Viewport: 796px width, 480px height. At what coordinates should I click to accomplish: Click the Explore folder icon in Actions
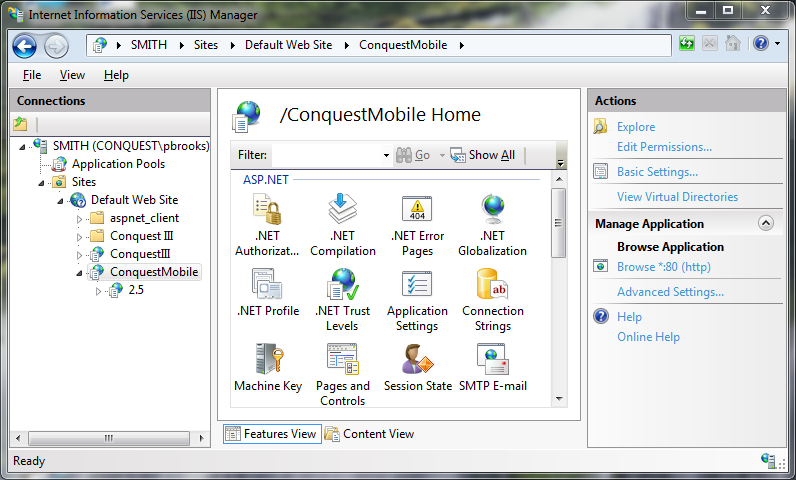(x=601, y=126)
